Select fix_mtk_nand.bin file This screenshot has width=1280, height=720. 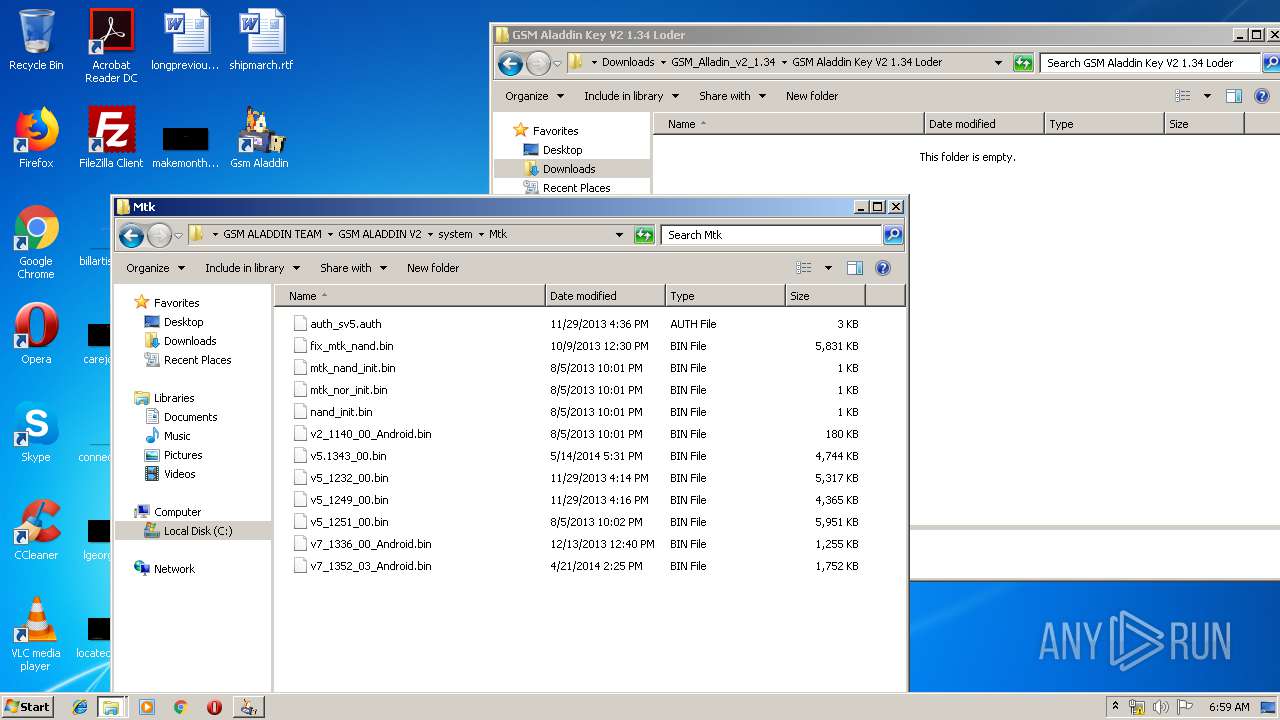351,346
